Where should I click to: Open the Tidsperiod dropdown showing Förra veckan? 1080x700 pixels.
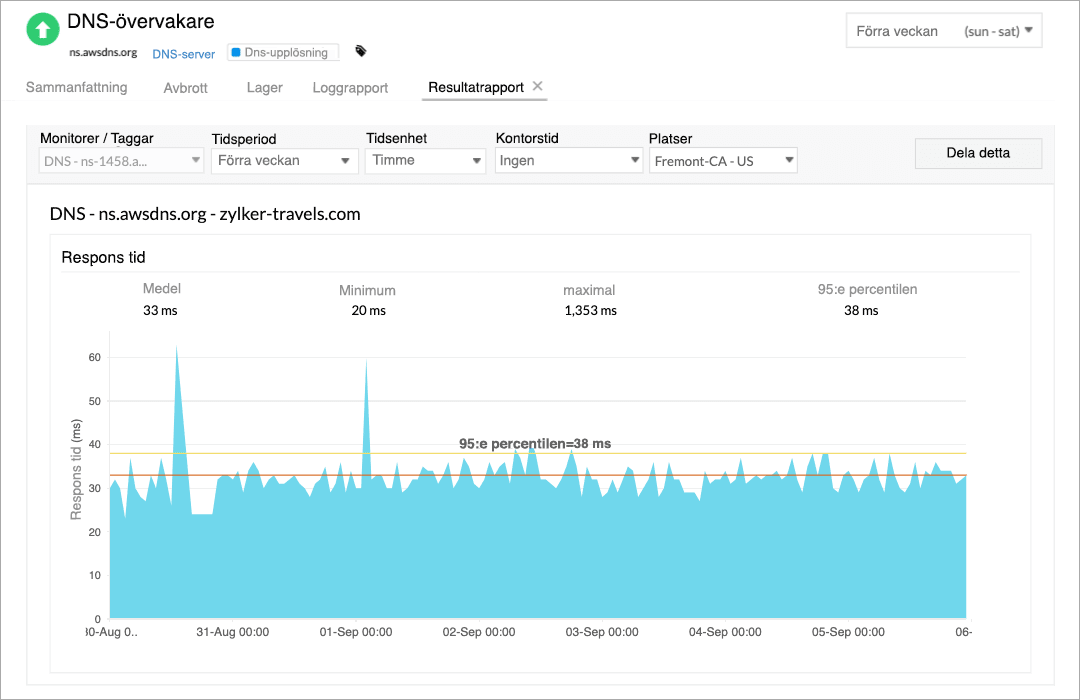pos(284,161)
